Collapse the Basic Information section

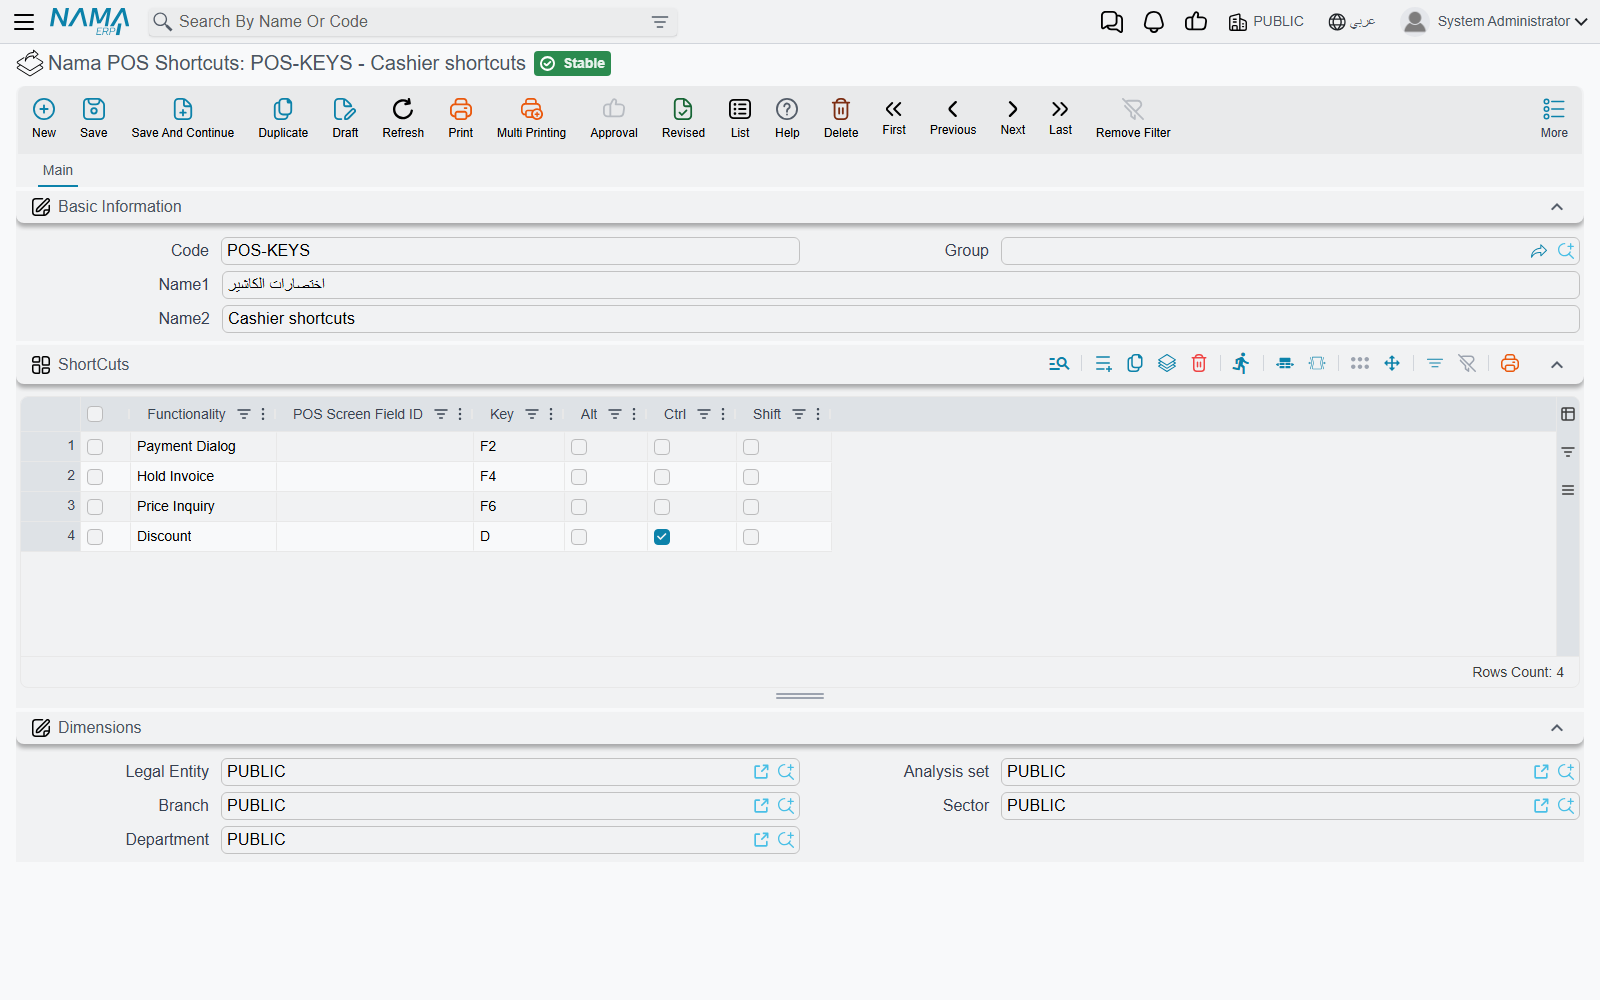click(1557, 207)
